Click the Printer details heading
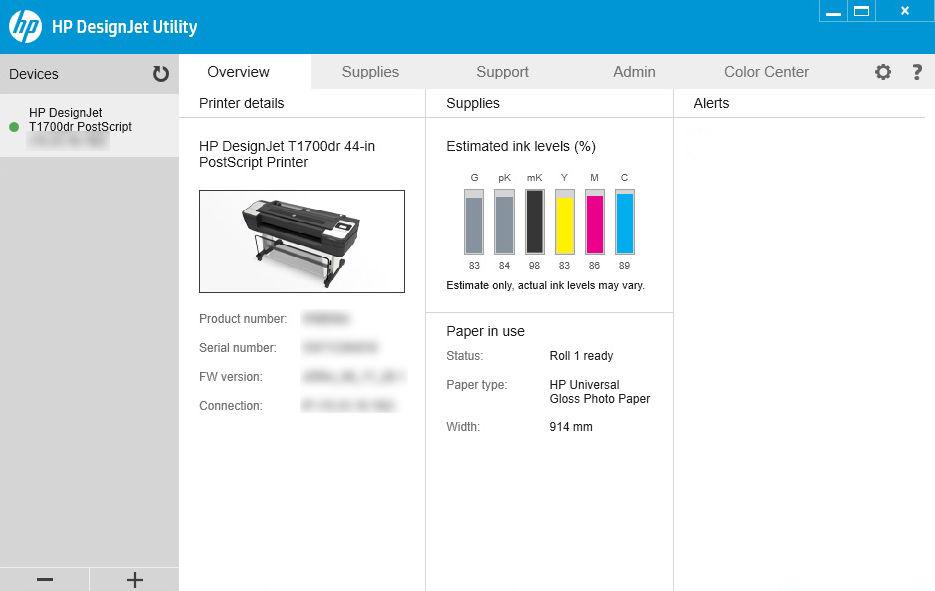Image resolution: width=935 pixels, height=591 pixels. click(x=242, y=103)
